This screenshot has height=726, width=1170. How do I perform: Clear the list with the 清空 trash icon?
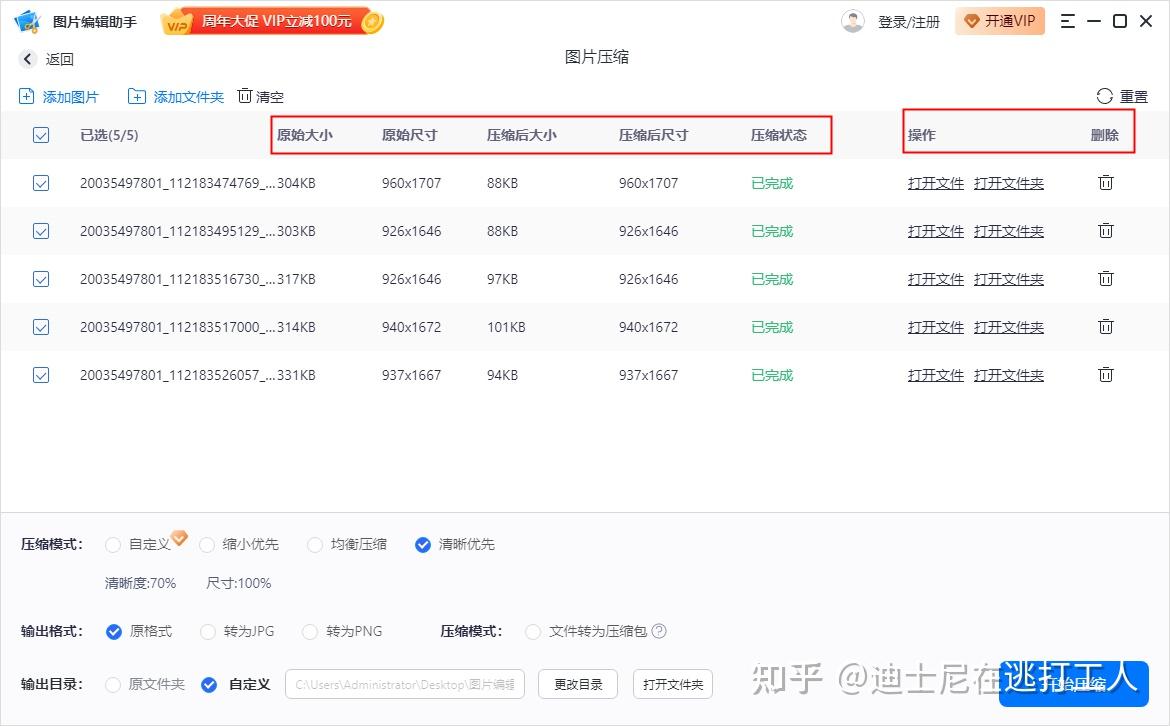click(x=245, y=96)
